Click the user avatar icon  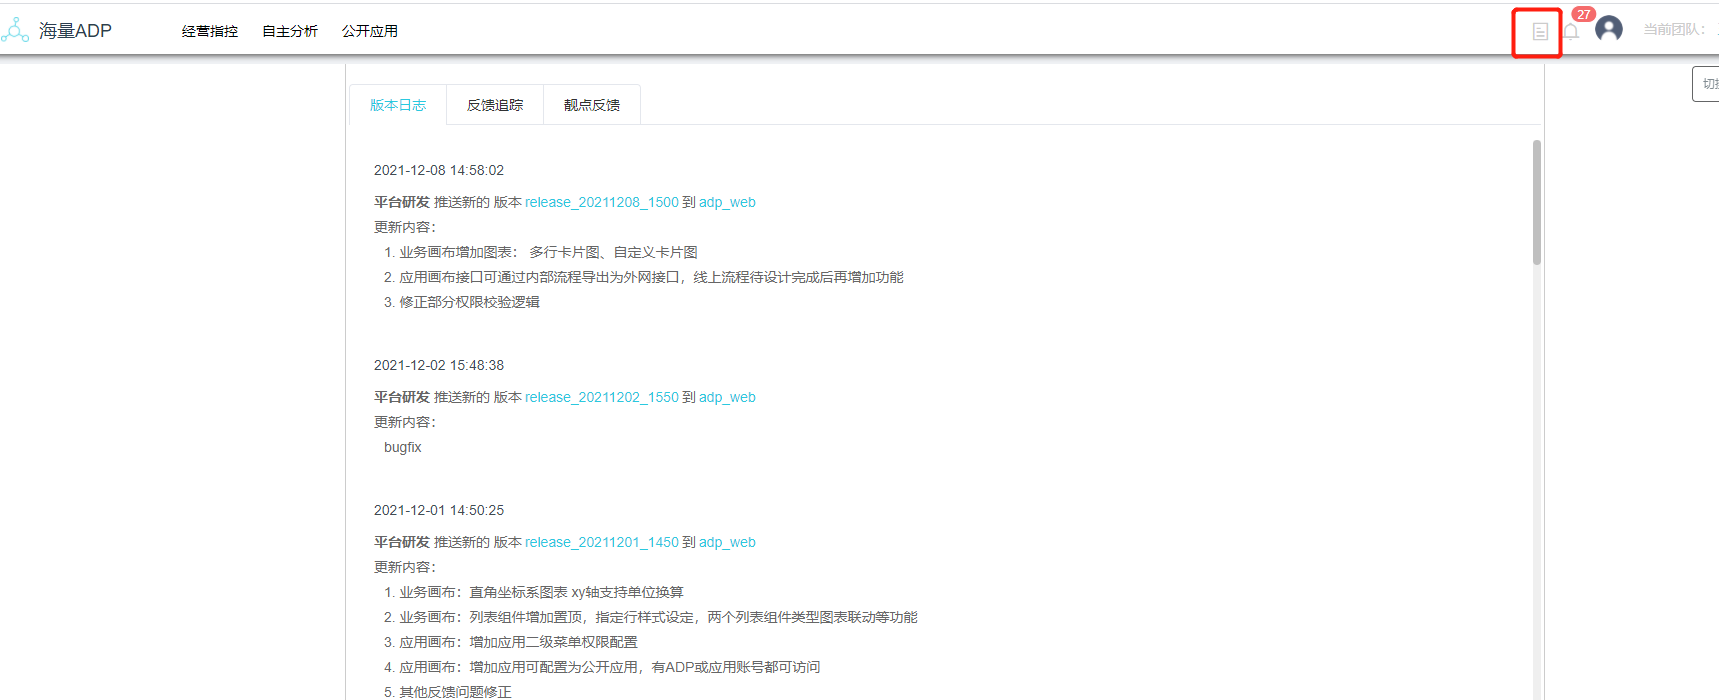[x=1608, y=29]
